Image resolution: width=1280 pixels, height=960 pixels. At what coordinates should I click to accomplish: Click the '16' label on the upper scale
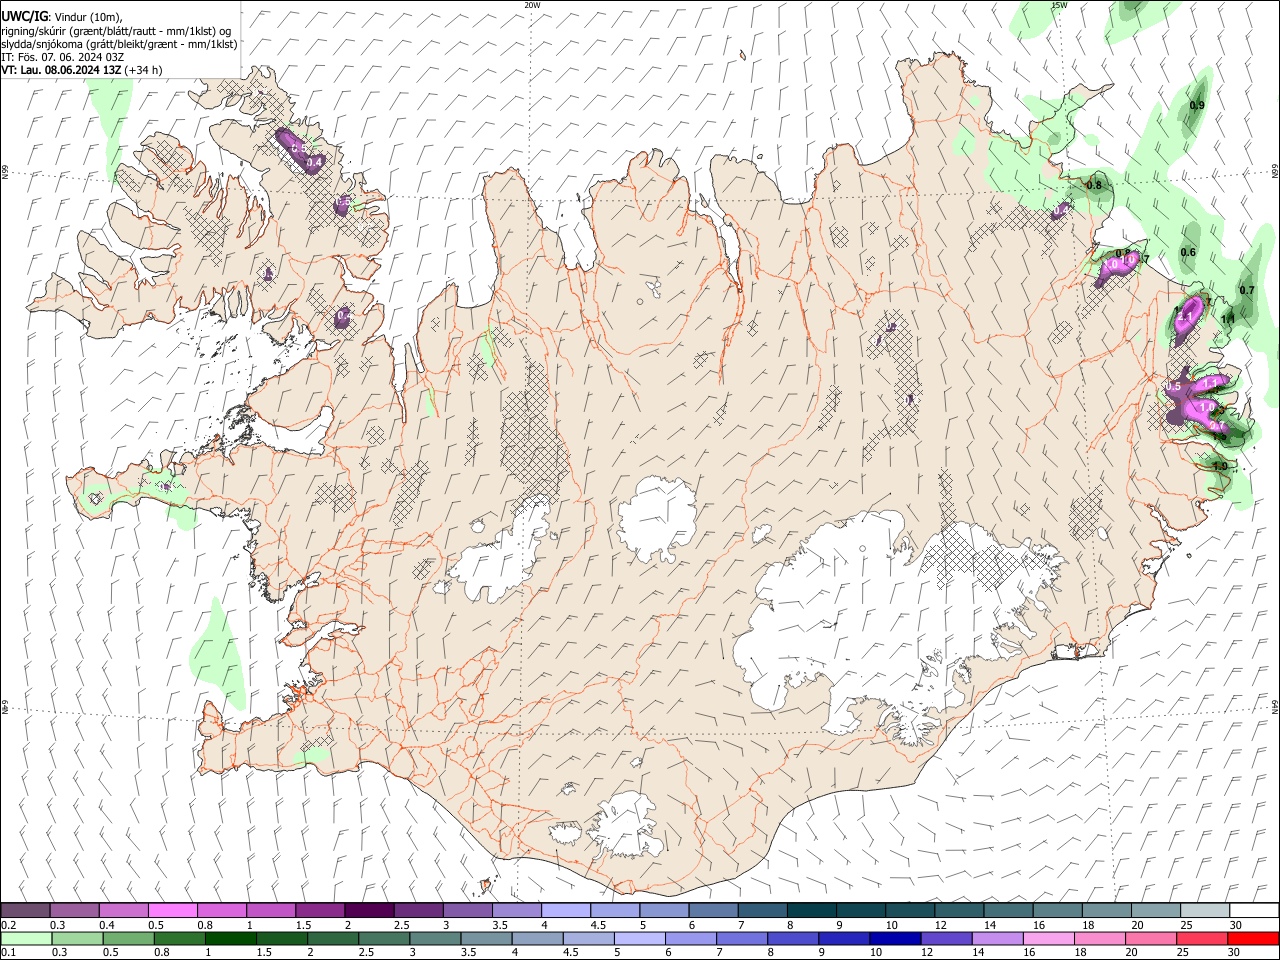1040,925
